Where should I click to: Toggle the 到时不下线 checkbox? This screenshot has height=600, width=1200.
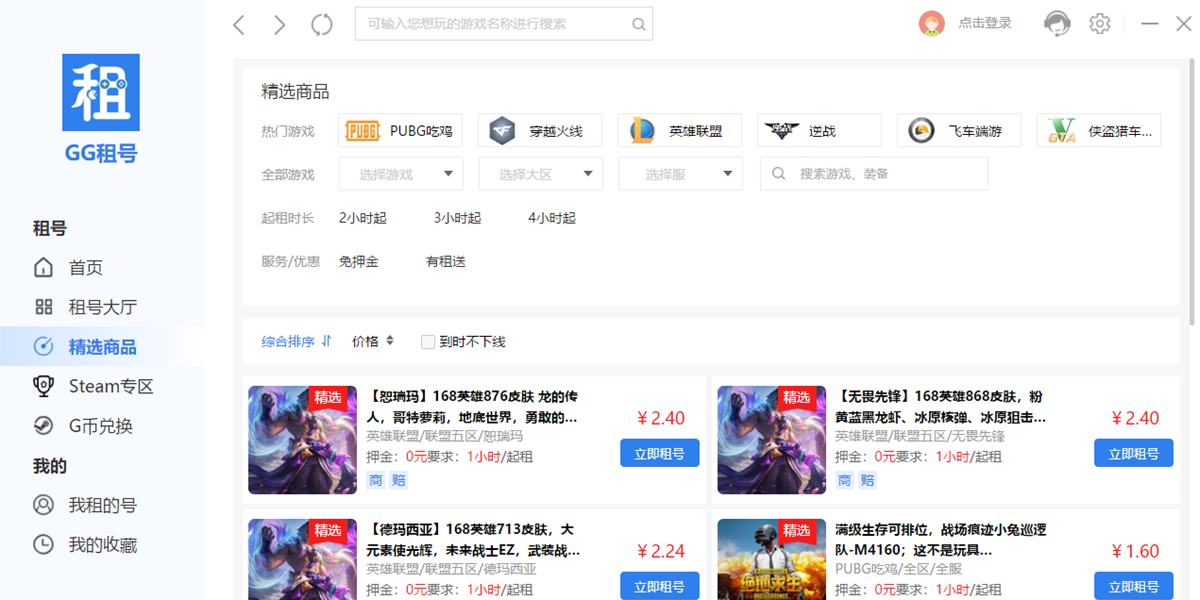click(428, 342)
